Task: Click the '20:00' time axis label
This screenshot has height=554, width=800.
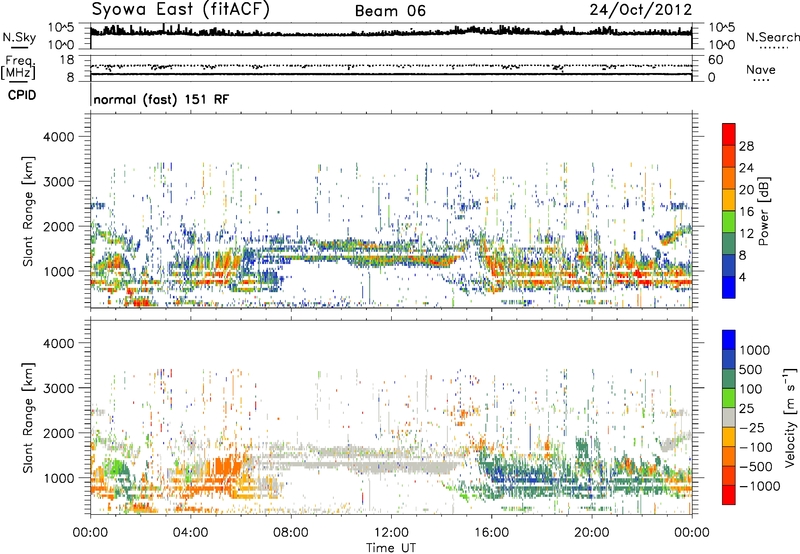Action: (x=591, y=533)
